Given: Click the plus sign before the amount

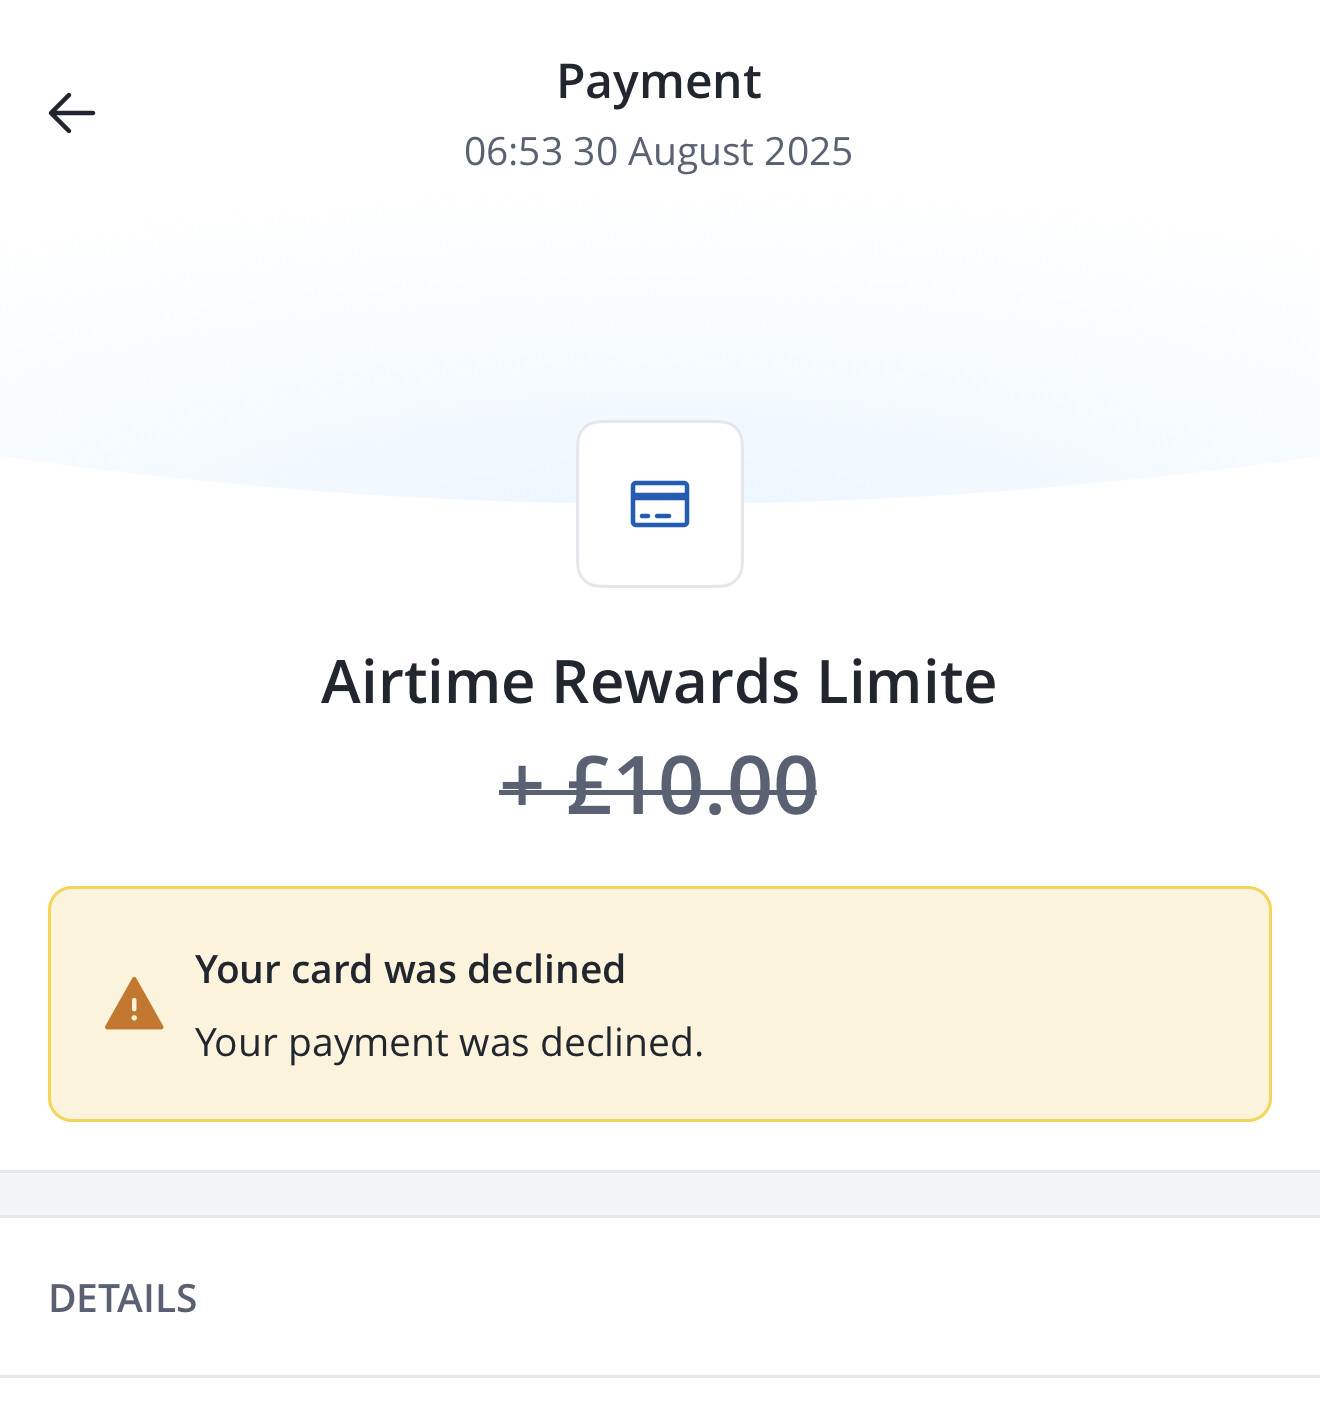Looking at the screenshot, I should click(x=521, y=784).
